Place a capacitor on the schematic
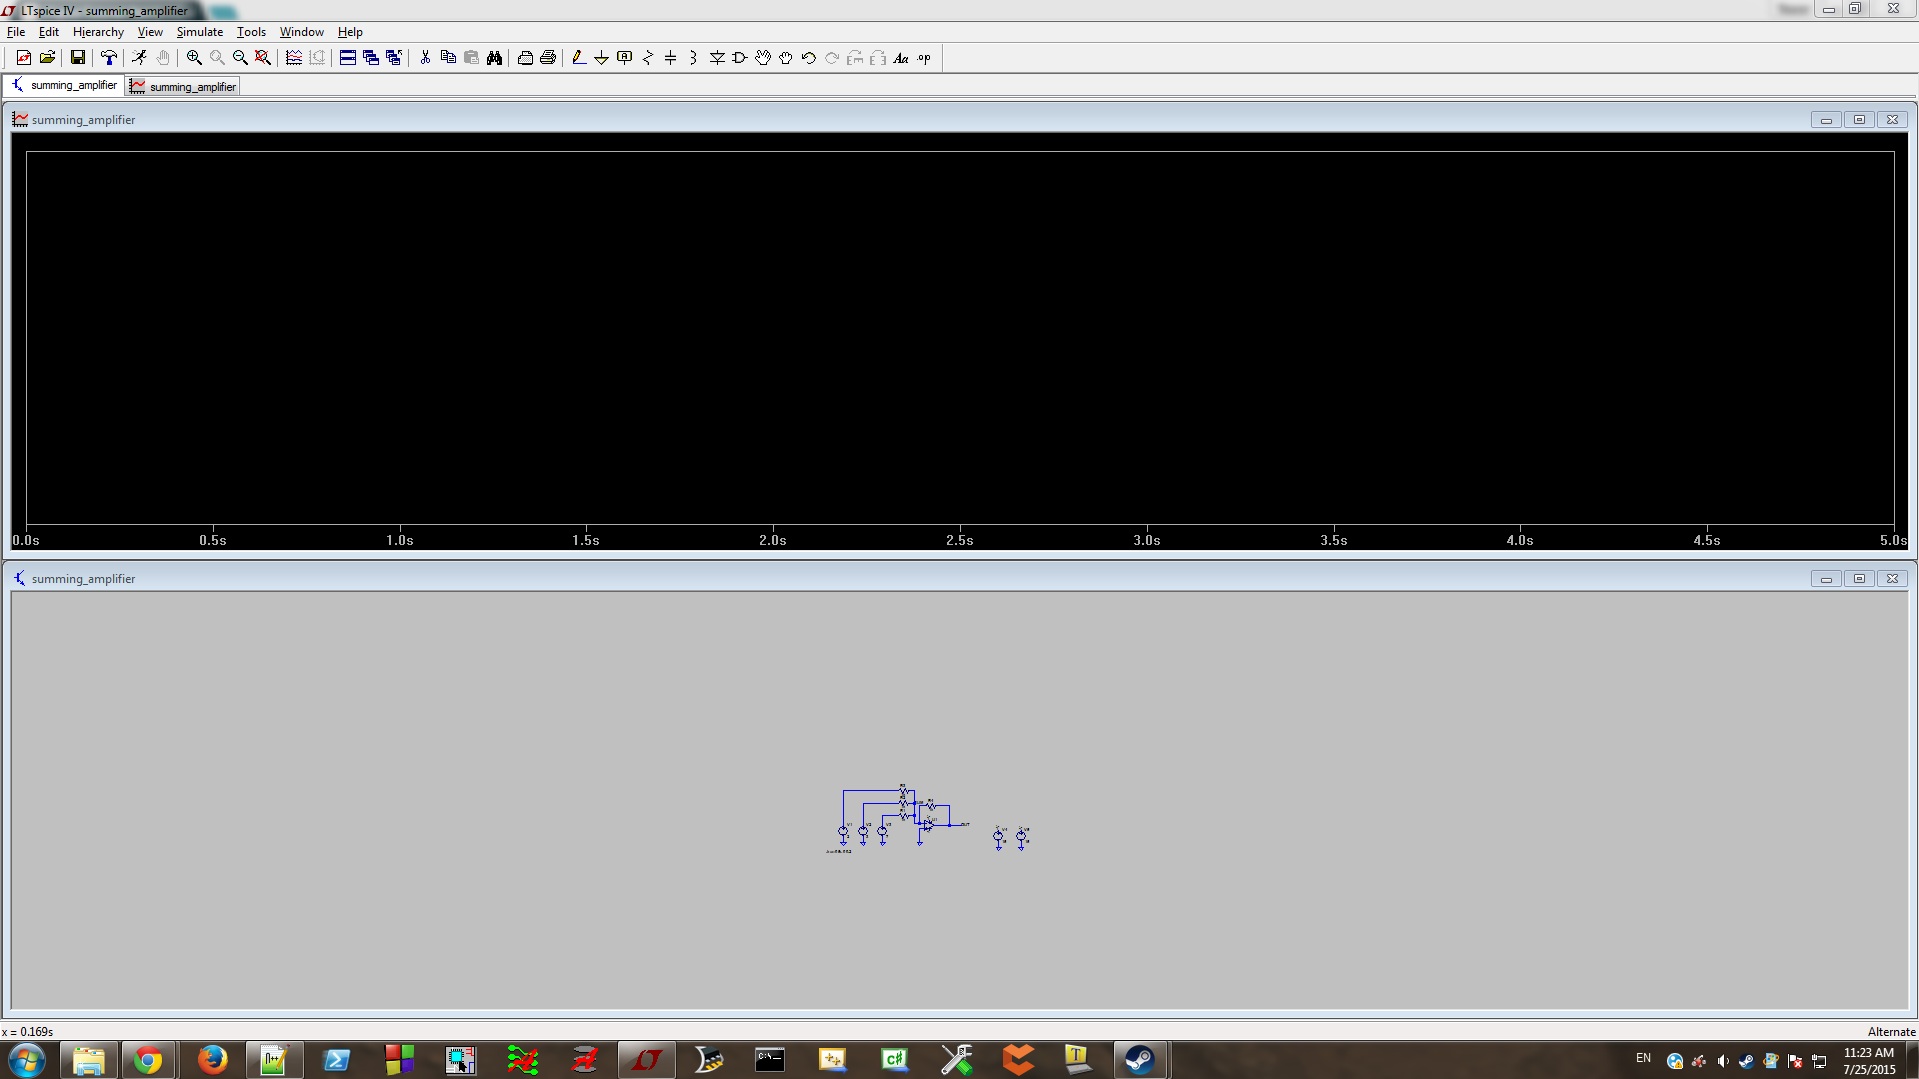1919x1079 pixels. (x=670, y=57)
